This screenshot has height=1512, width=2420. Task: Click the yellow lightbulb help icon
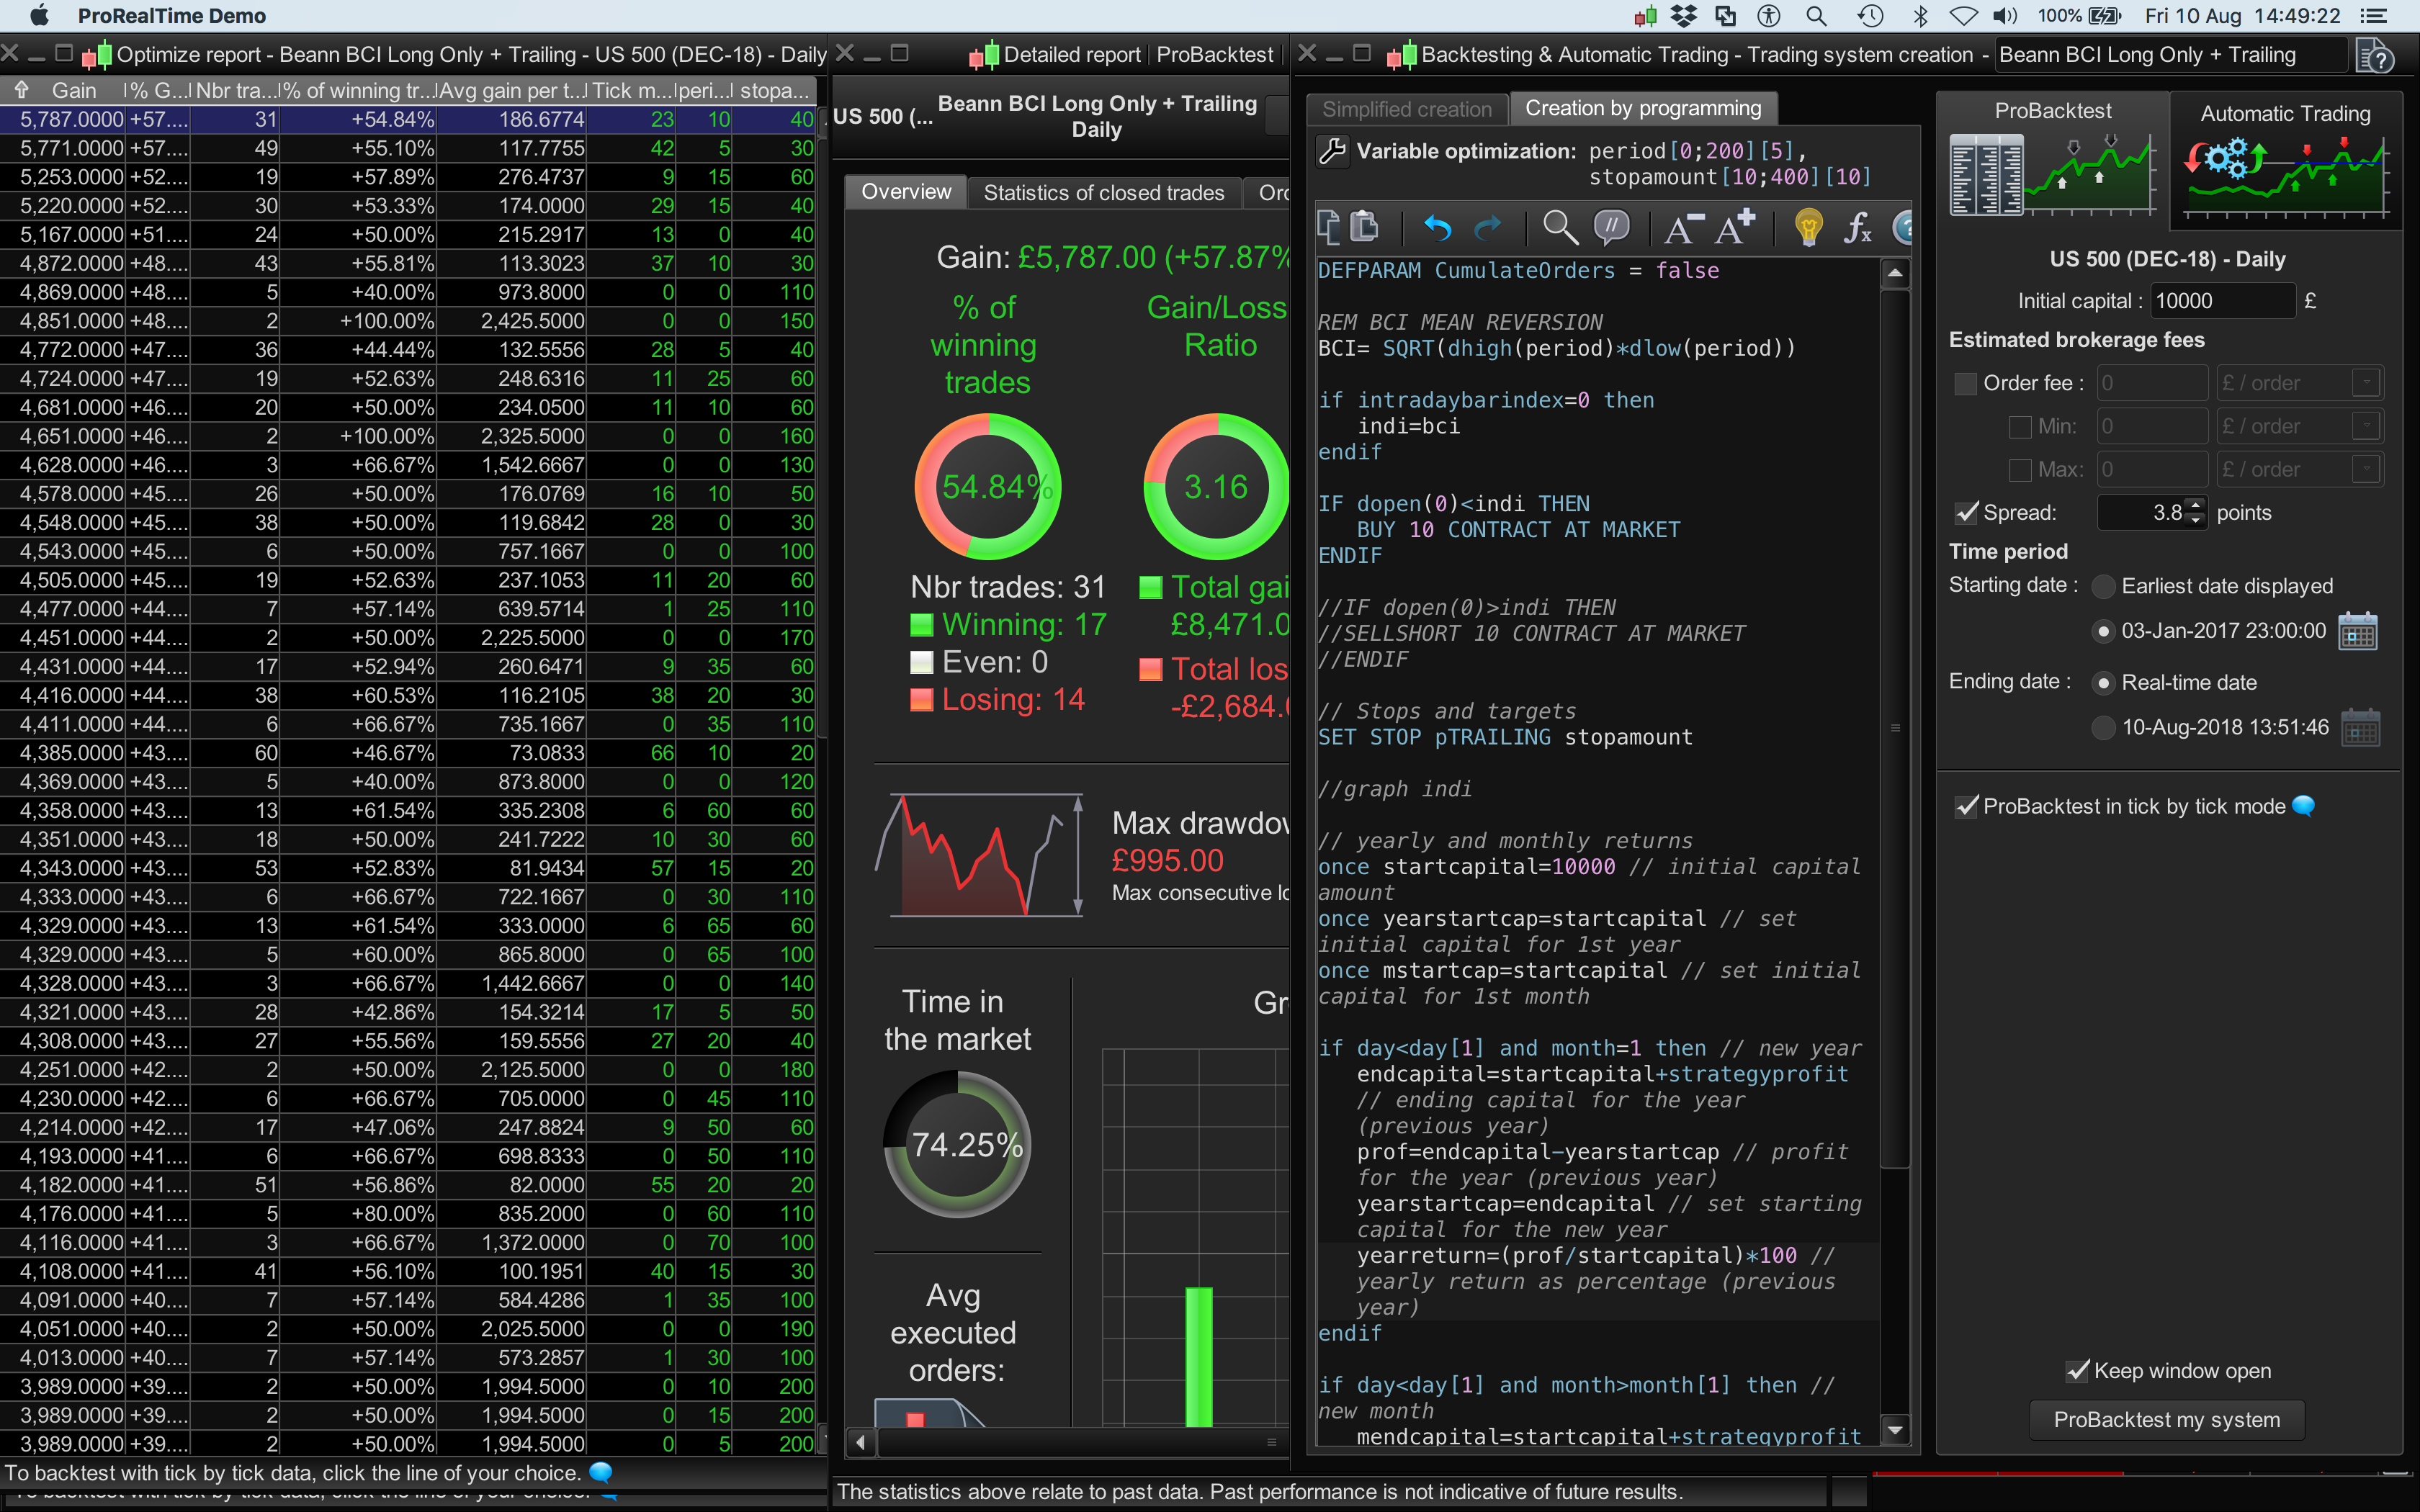(1808, 228)
